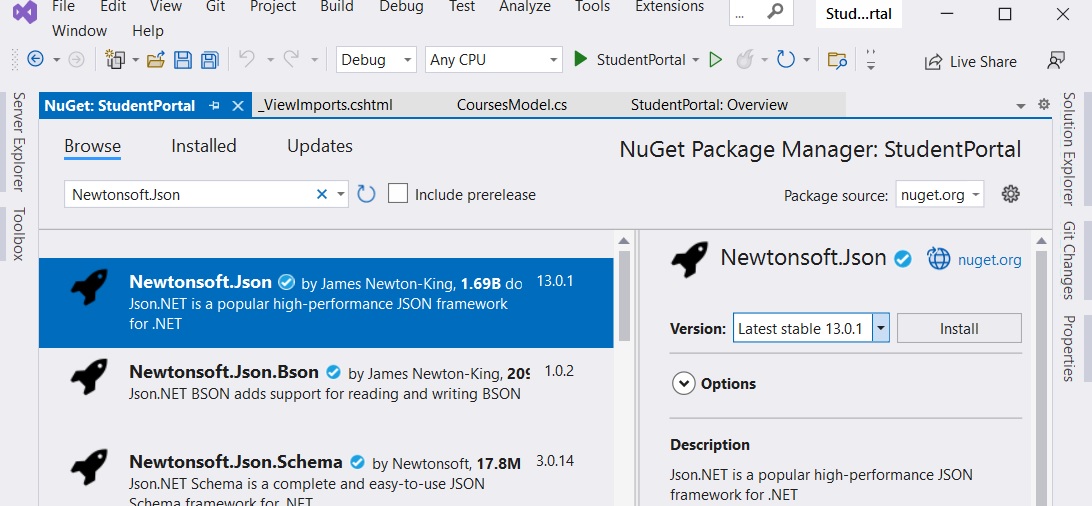
Task: Open the Solution Explorer side panel
Action: [x=1069, y=149]
